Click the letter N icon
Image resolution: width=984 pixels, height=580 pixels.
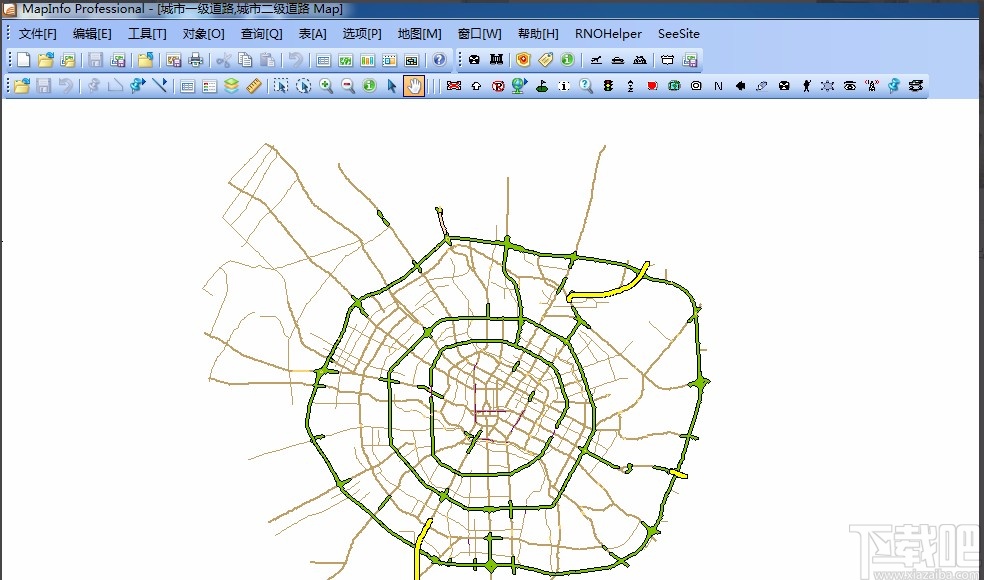coord(718,85)
